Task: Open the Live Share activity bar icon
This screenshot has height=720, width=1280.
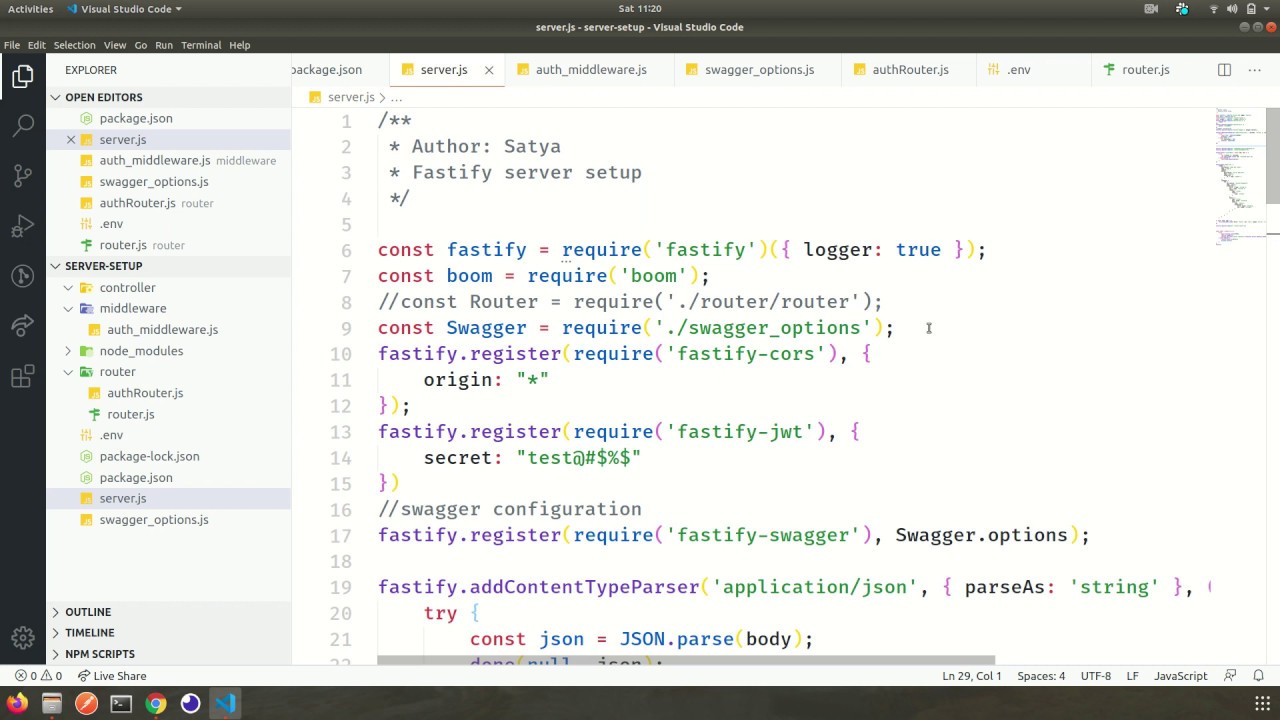Action: pos(23,326)
